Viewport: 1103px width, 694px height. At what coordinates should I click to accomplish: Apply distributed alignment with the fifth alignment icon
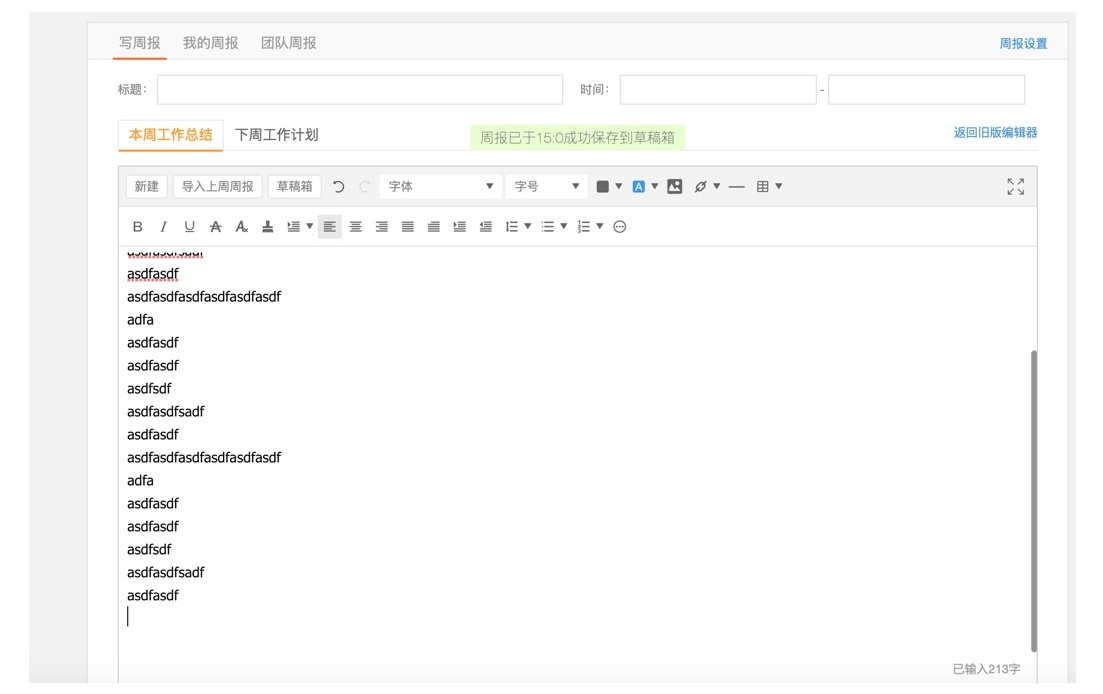tap(433, 226)
